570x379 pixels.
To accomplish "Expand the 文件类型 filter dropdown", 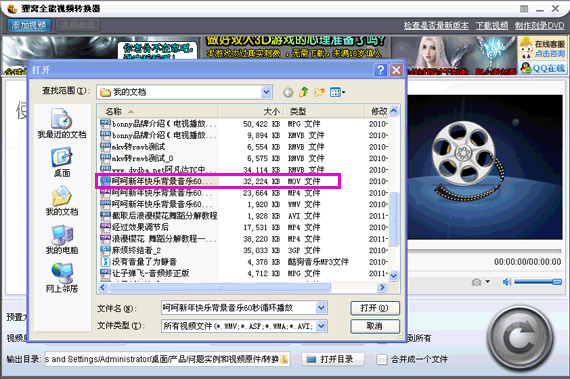I will click(321, 326).
